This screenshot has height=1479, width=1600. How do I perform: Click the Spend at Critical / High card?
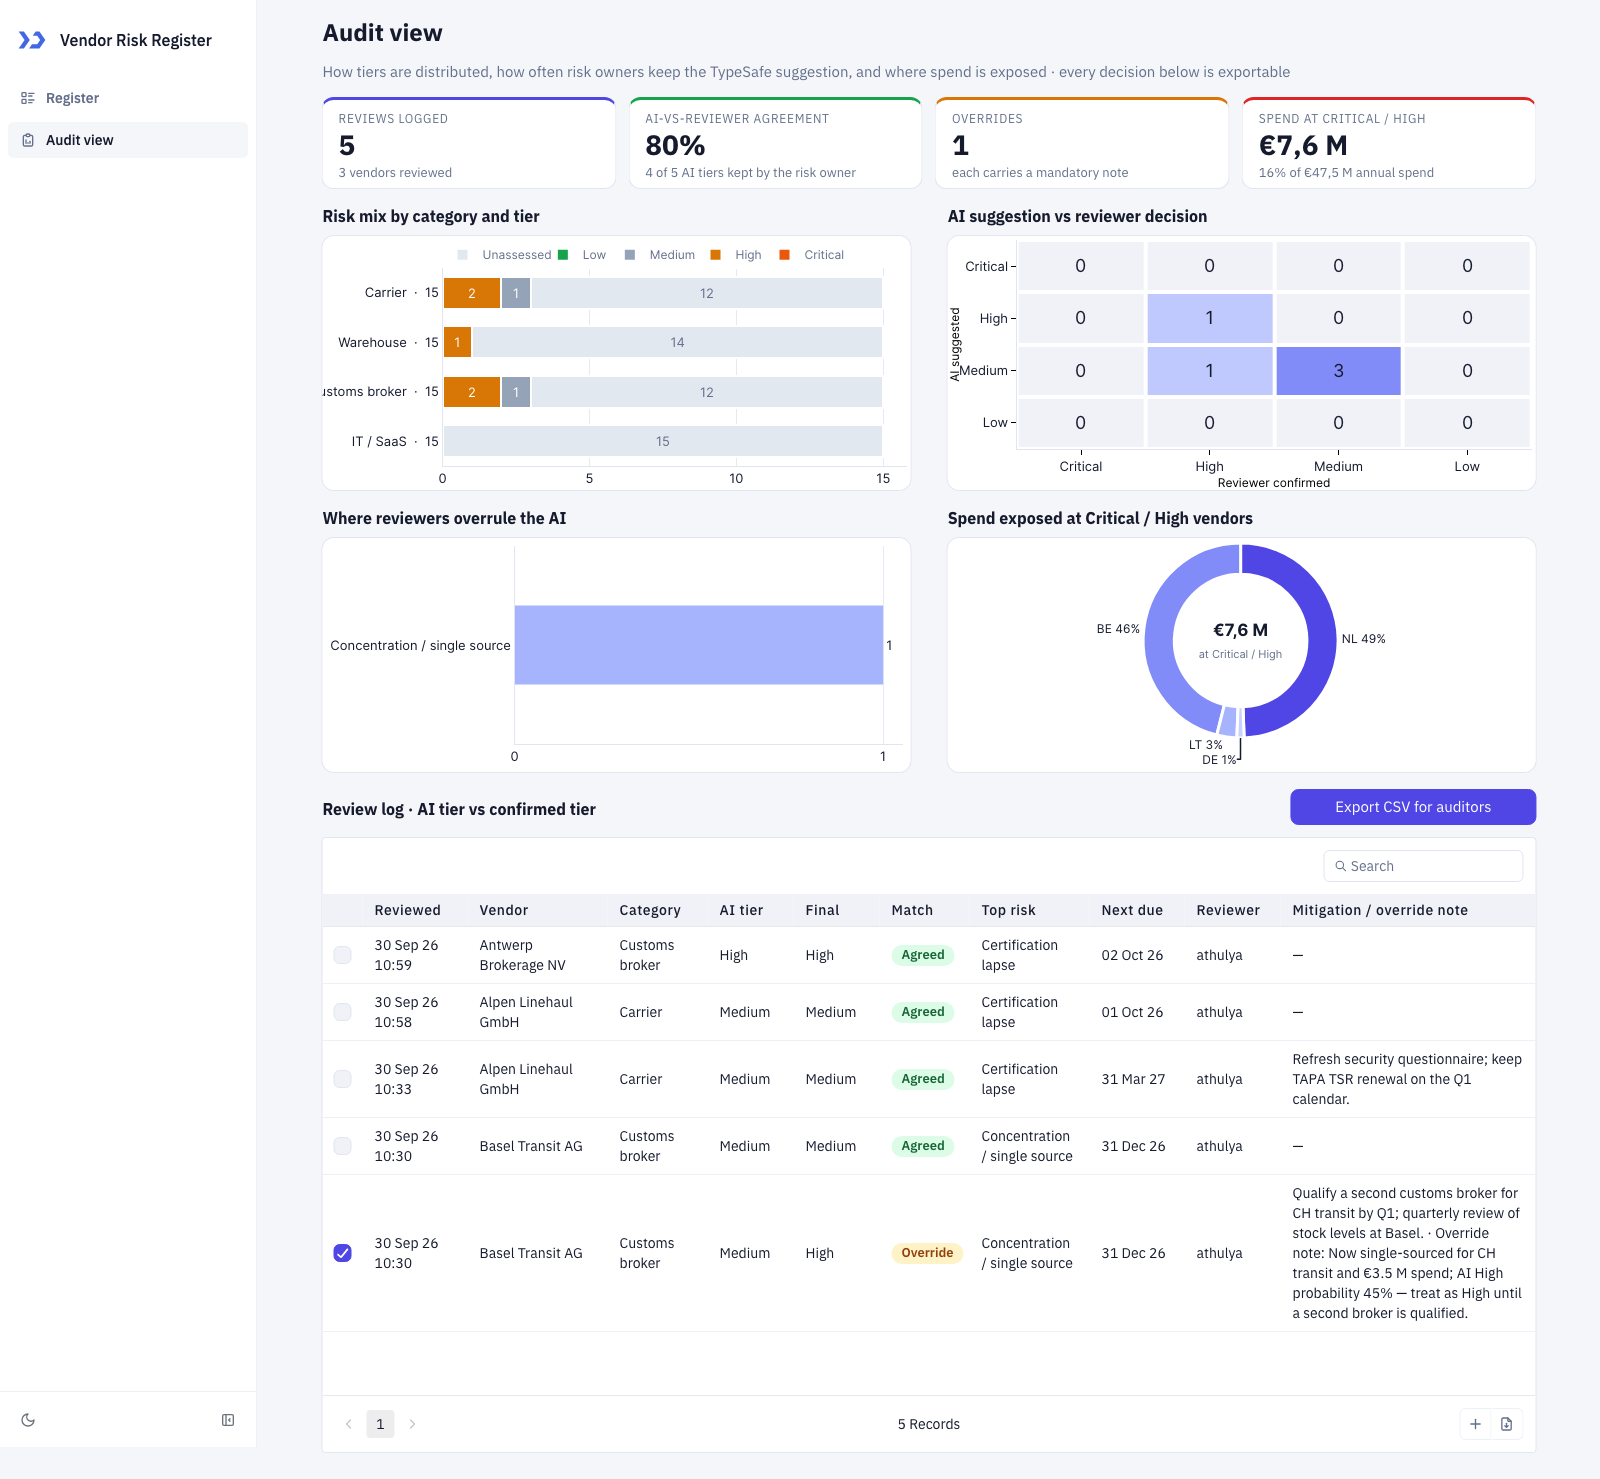pos(1389,143)
